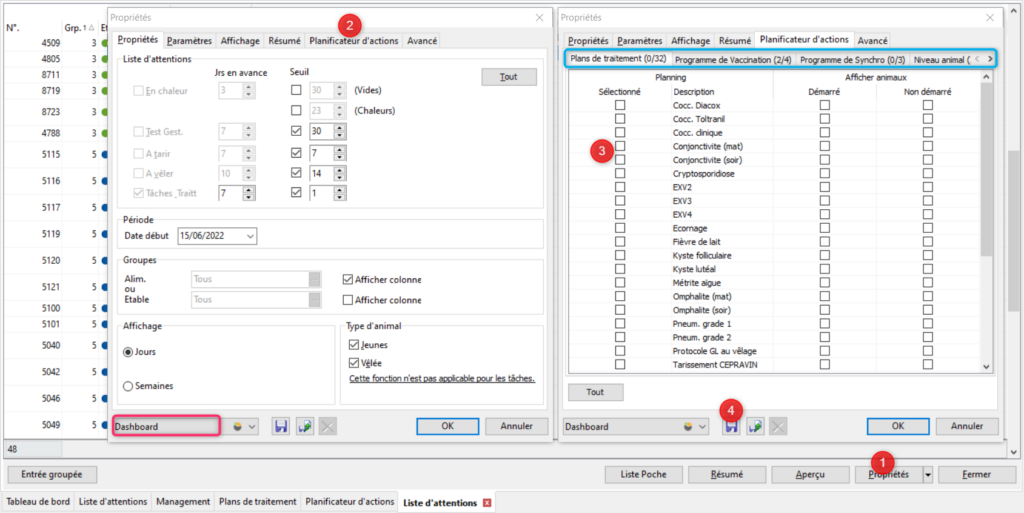The image size is (1024, 513).
Task: Click the delete X icon in the Planning dialog footer
Action: 778,426
